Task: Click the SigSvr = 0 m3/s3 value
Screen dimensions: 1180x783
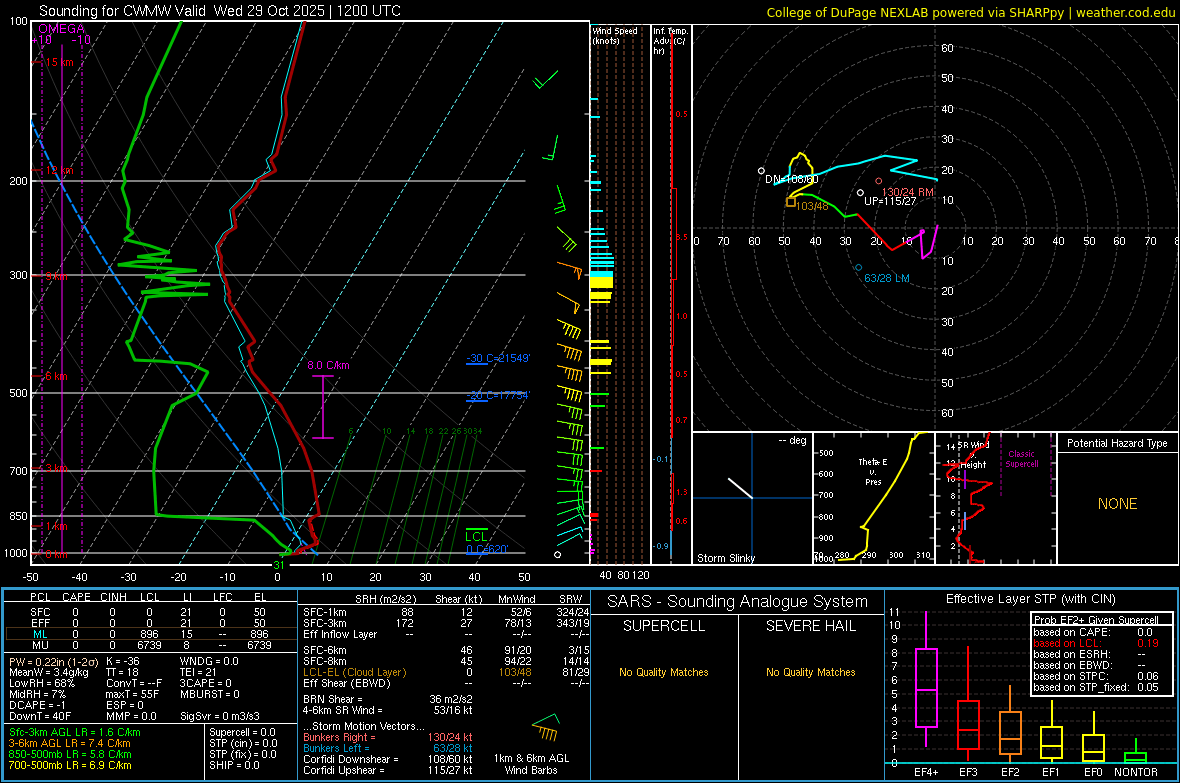Action: (220, 716)
